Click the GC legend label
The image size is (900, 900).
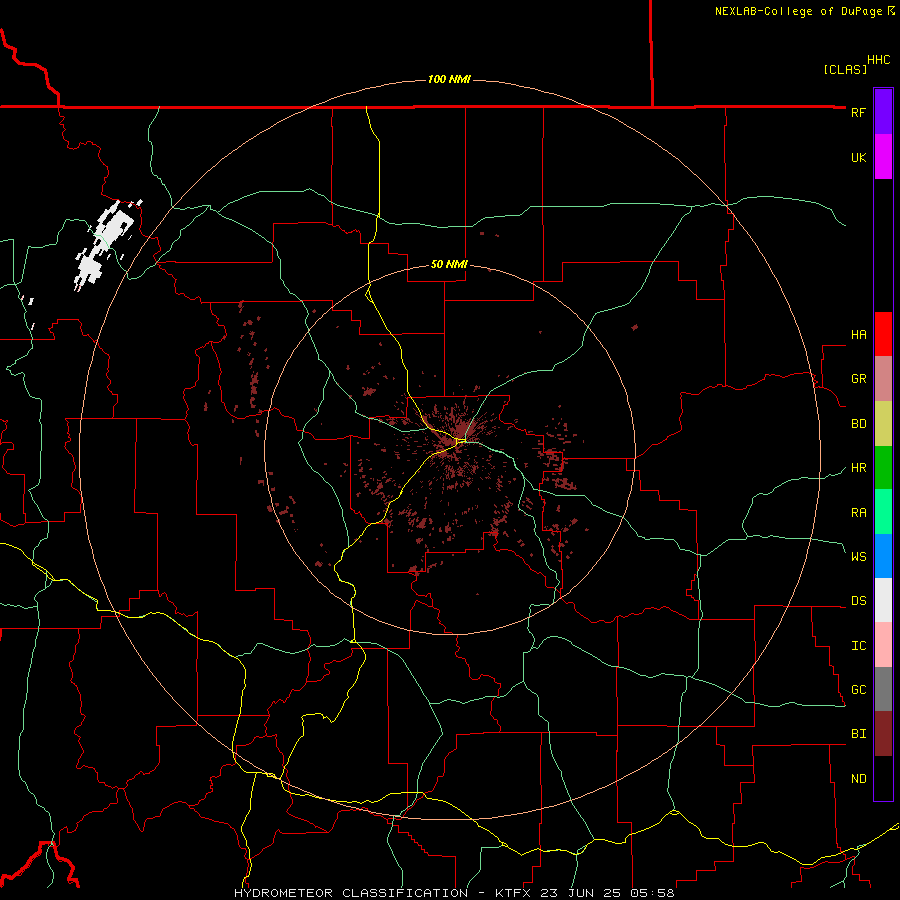tap(858, 689)
